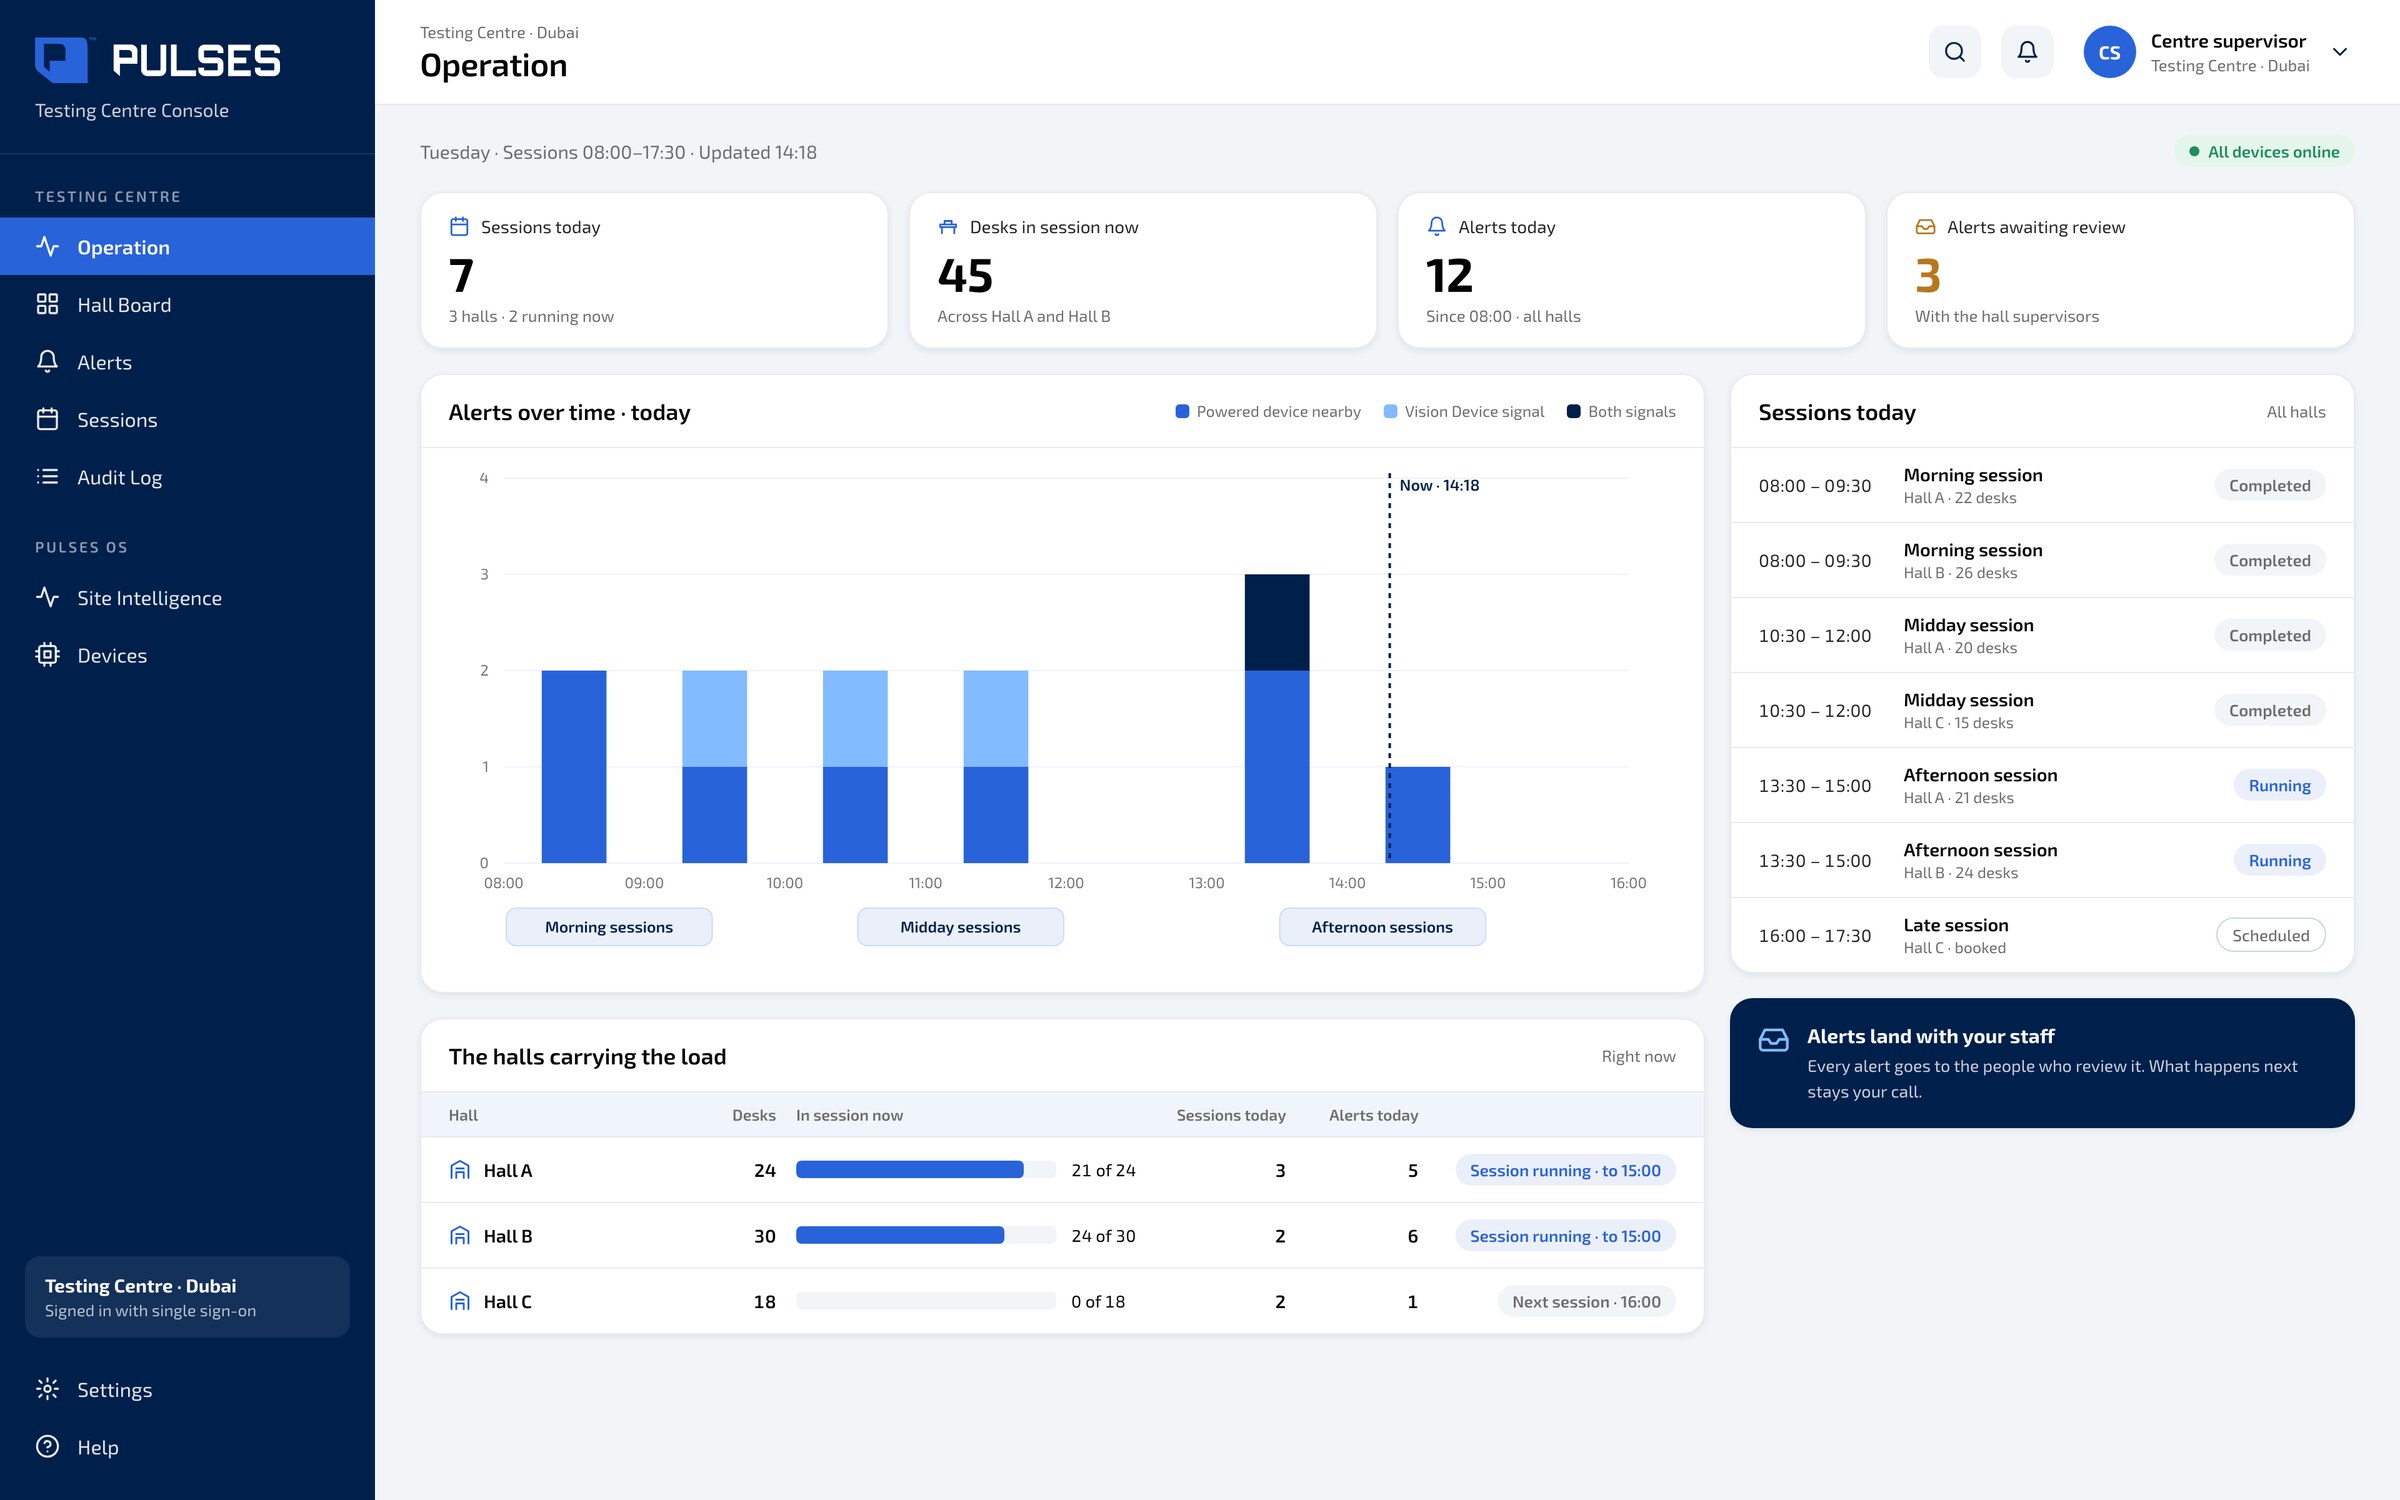Click the calendar icon on Sessions today card
Screen dimensions: 2400x1500
click(459, 227)
